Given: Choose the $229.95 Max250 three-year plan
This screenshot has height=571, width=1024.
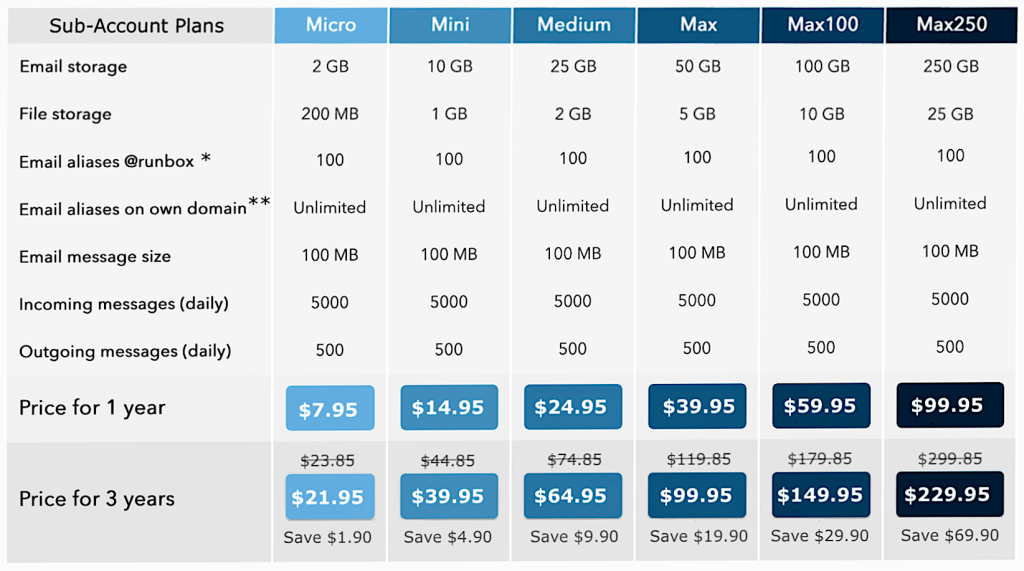Looking at the screenshot, I should coord(948,494).
